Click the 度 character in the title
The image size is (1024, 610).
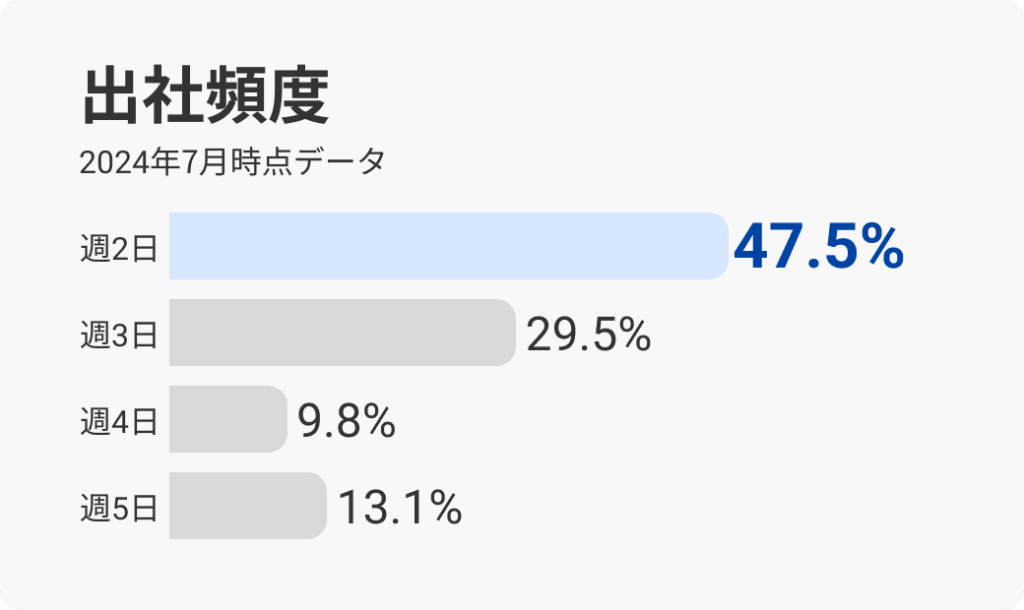(x=299, y=95)
